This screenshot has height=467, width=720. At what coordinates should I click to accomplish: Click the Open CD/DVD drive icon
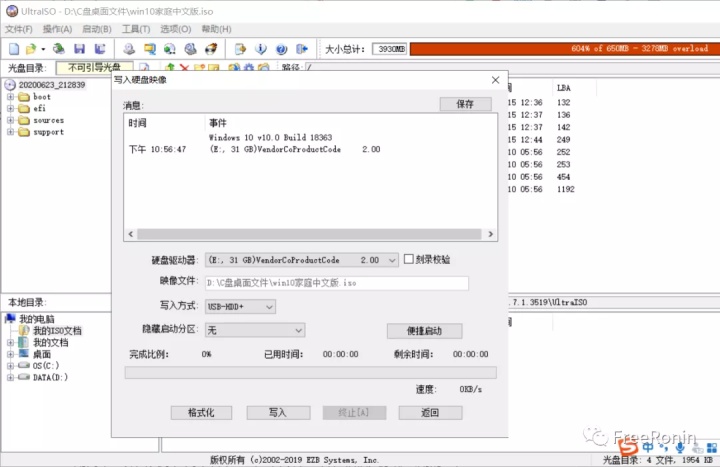[59, 49]
